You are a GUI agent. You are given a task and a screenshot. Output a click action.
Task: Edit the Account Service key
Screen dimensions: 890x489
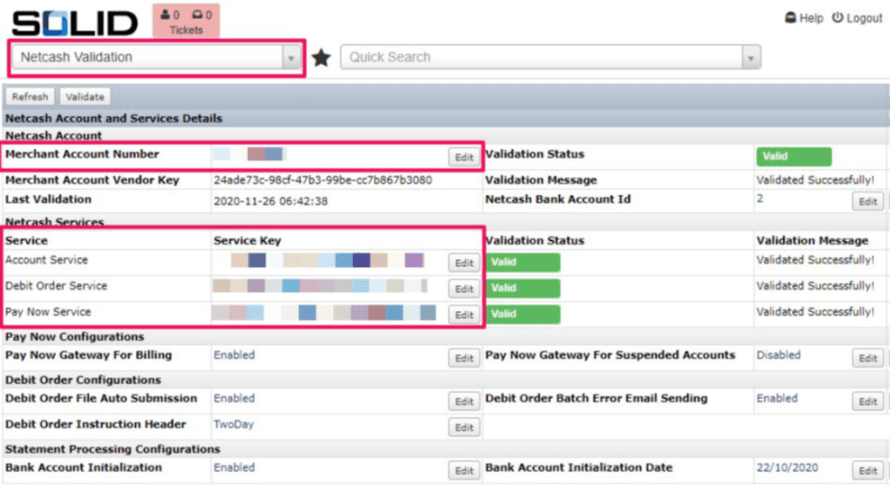pos(464,263)
